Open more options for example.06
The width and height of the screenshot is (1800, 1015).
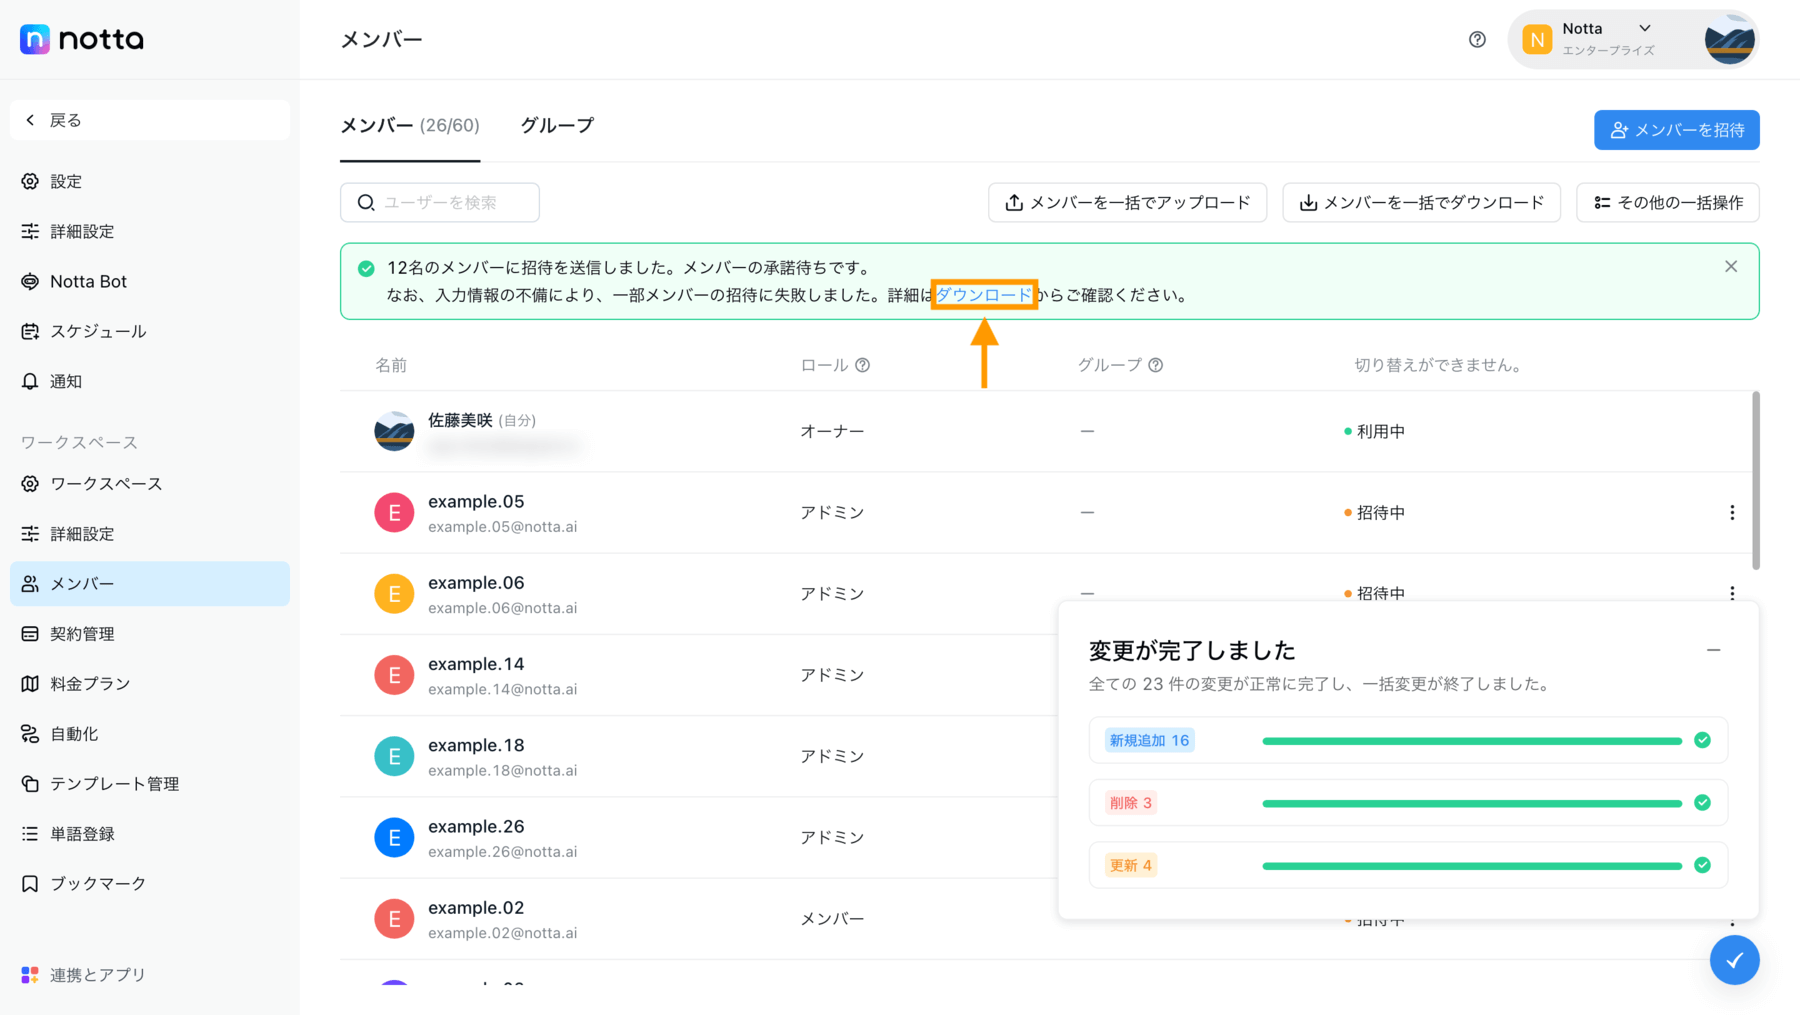[1732, 593]
